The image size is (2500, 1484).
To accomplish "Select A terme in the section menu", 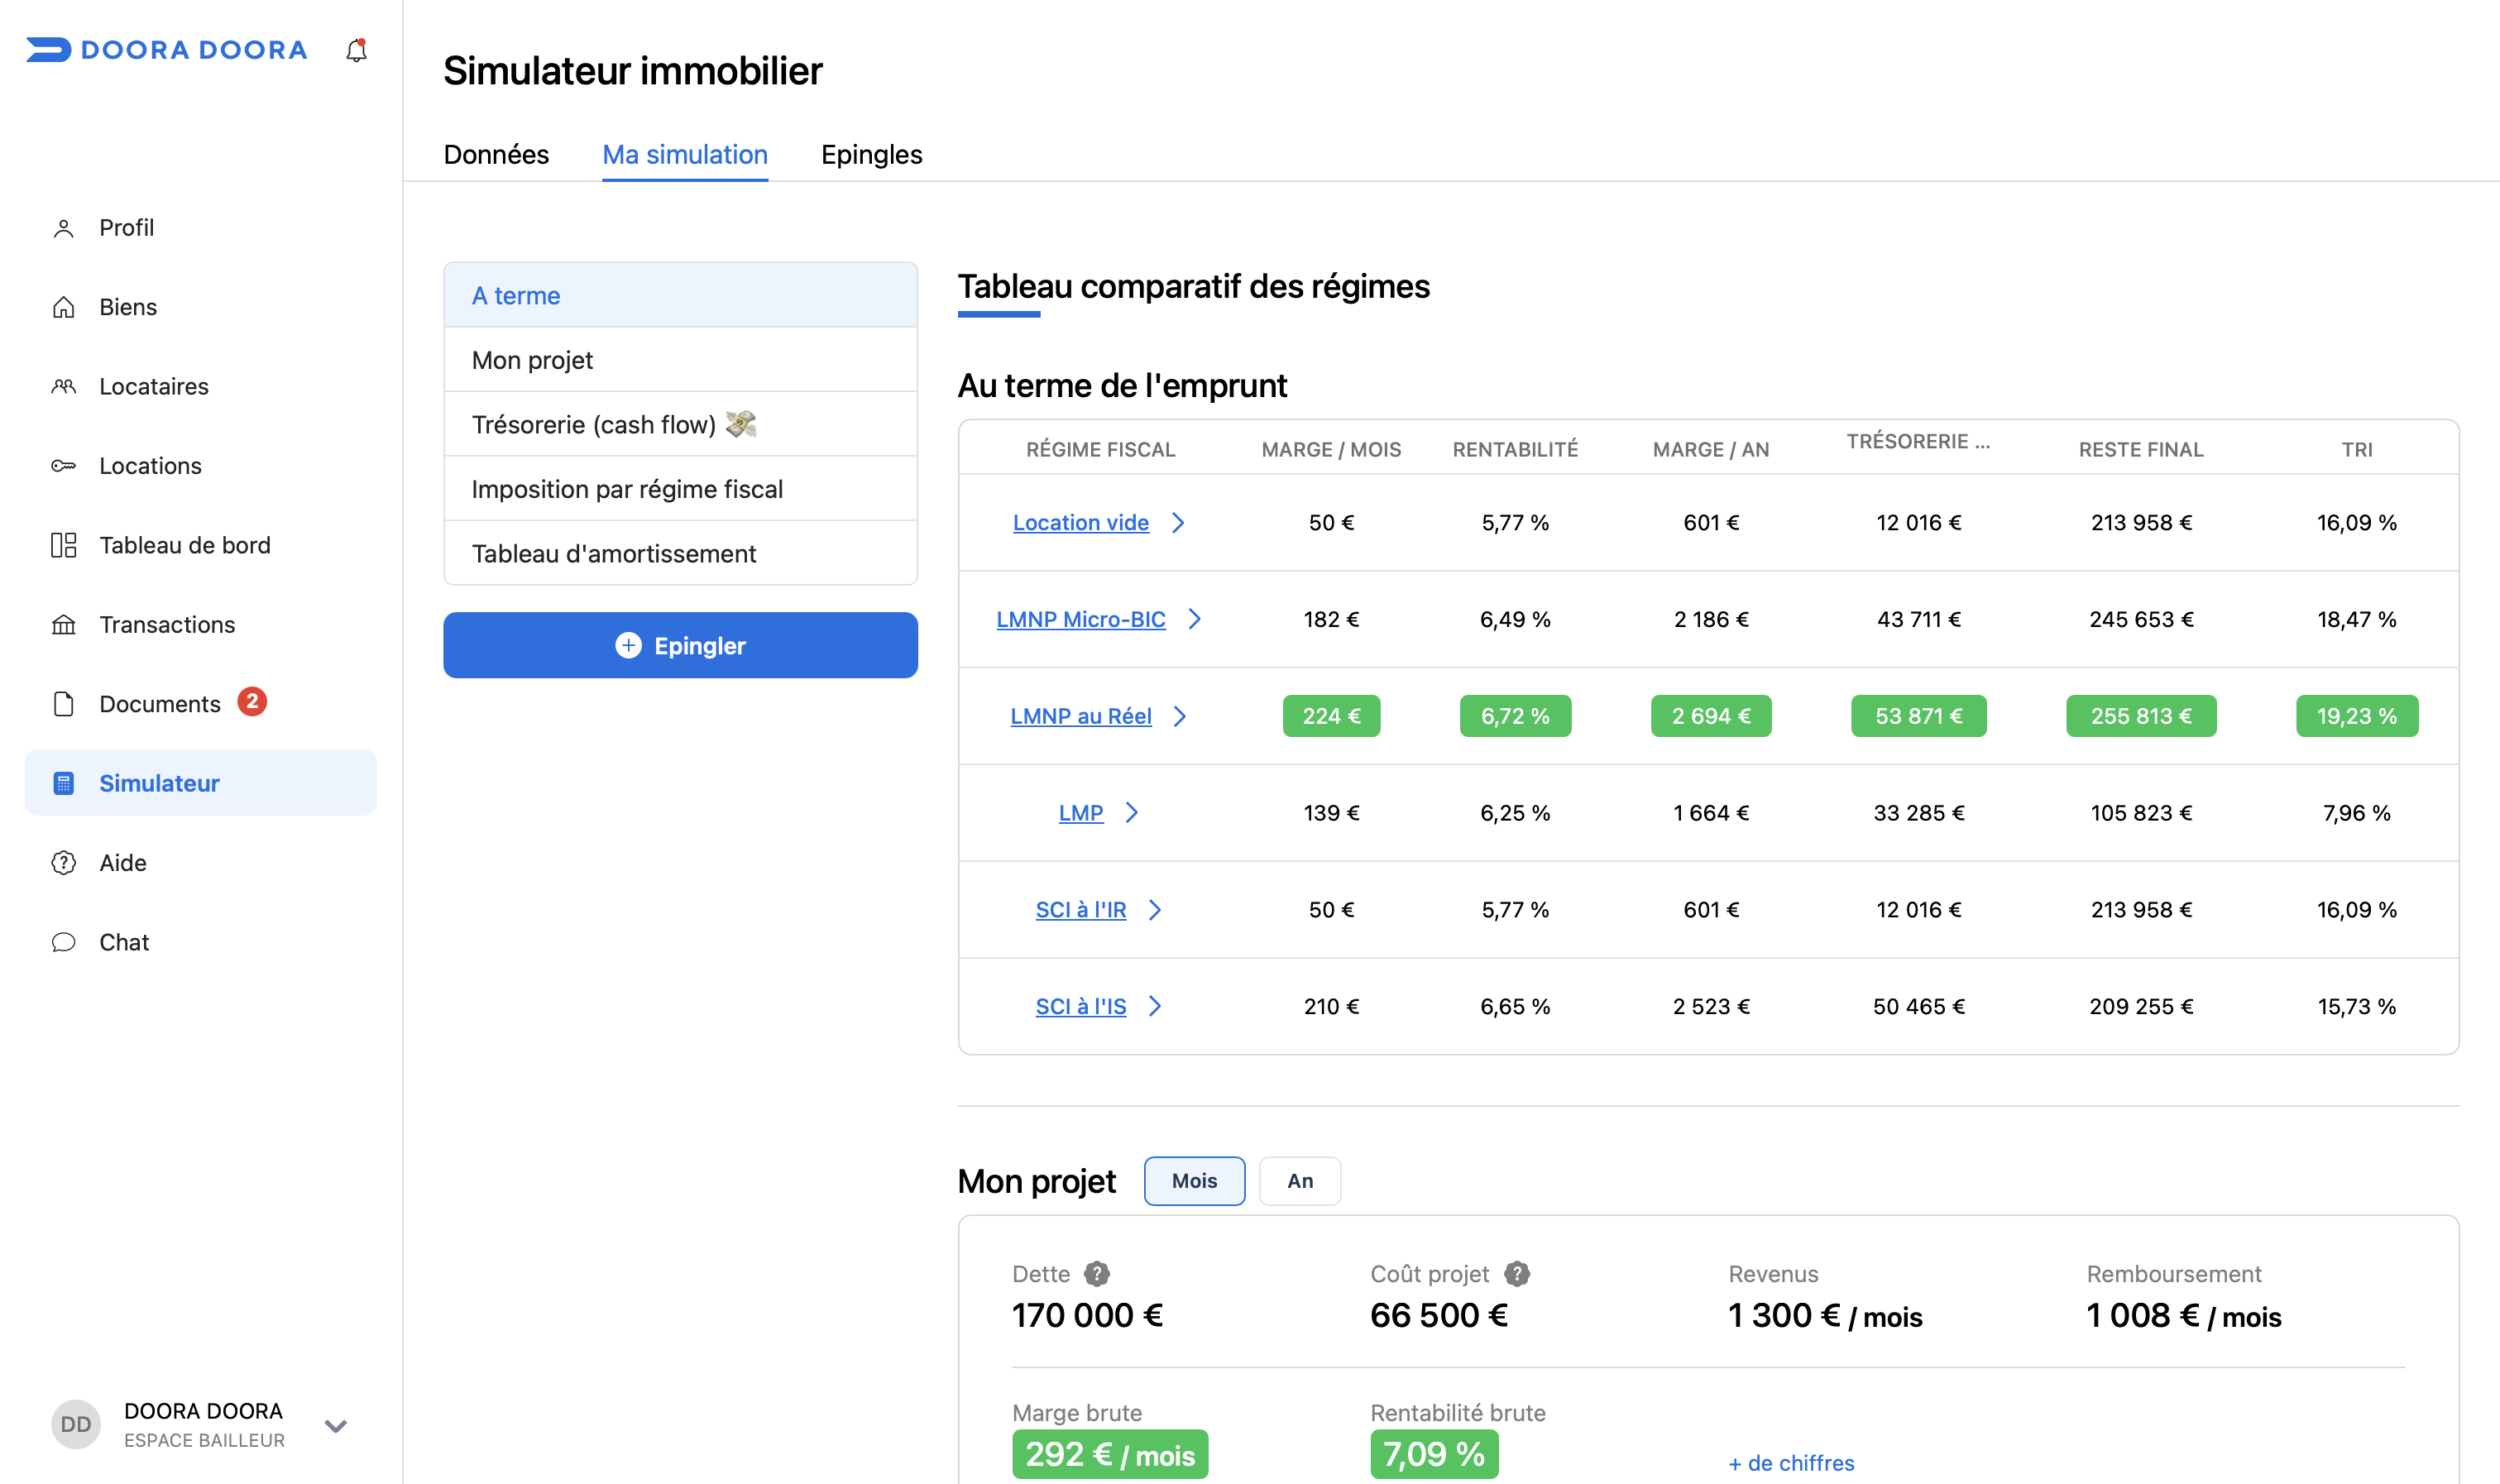I will coord(680,295).
